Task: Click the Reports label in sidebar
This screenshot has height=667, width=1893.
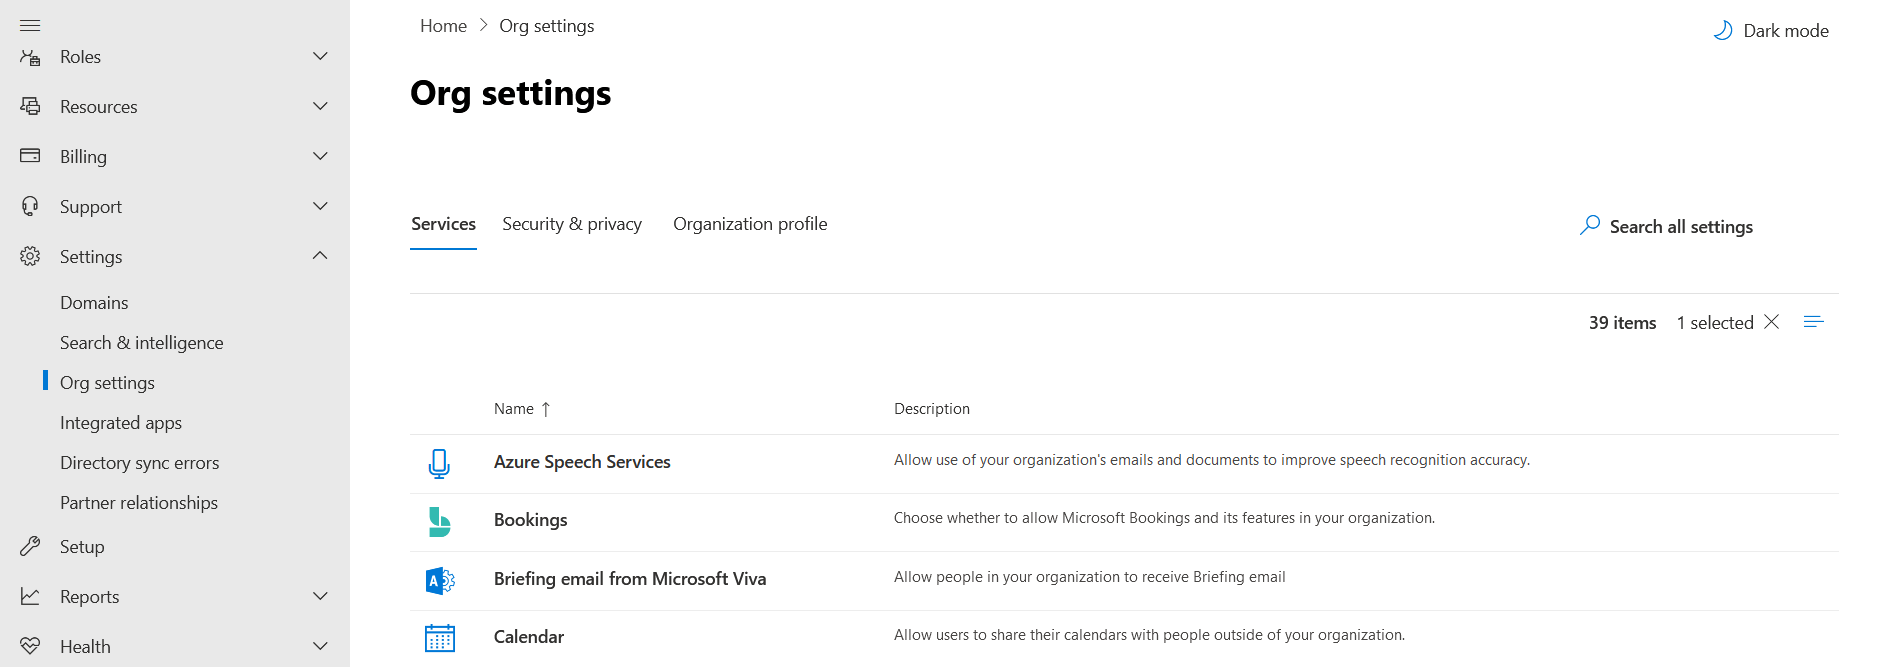Action: point(89,597)
